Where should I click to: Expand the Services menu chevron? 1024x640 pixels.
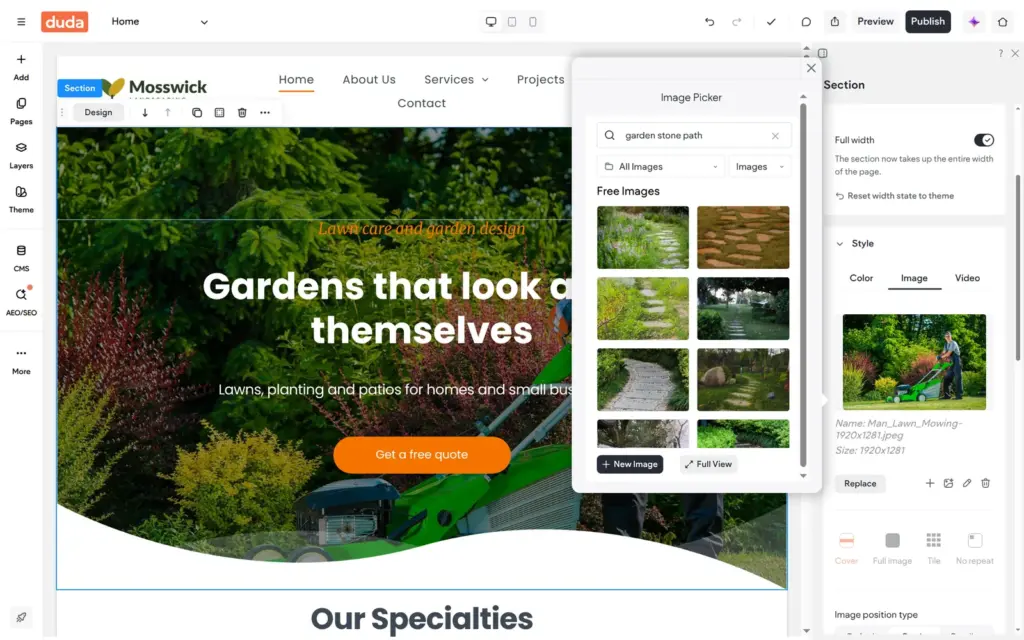[x=485, y=80]
